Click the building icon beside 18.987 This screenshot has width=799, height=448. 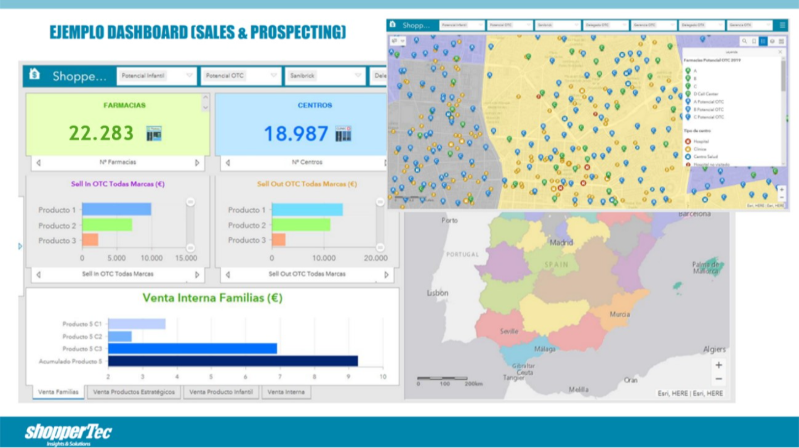[x=343, y=133]
